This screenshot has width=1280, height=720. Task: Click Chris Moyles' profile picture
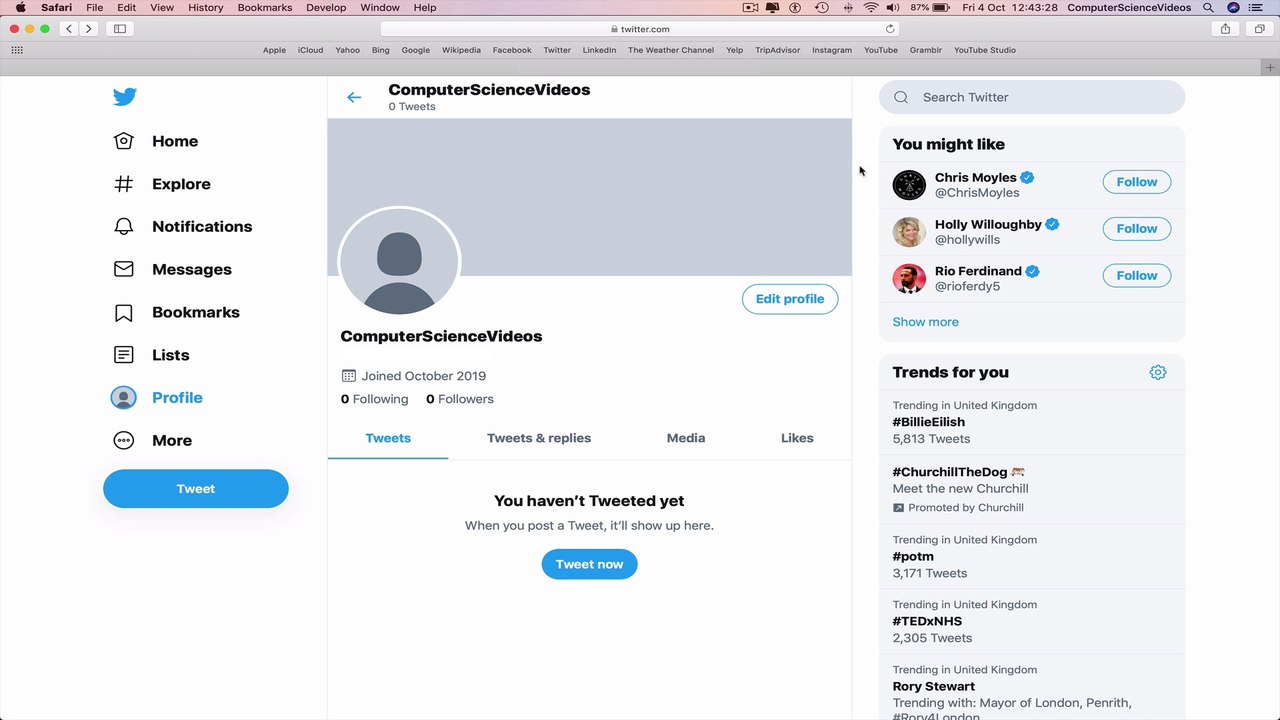(x=909, y=185)
